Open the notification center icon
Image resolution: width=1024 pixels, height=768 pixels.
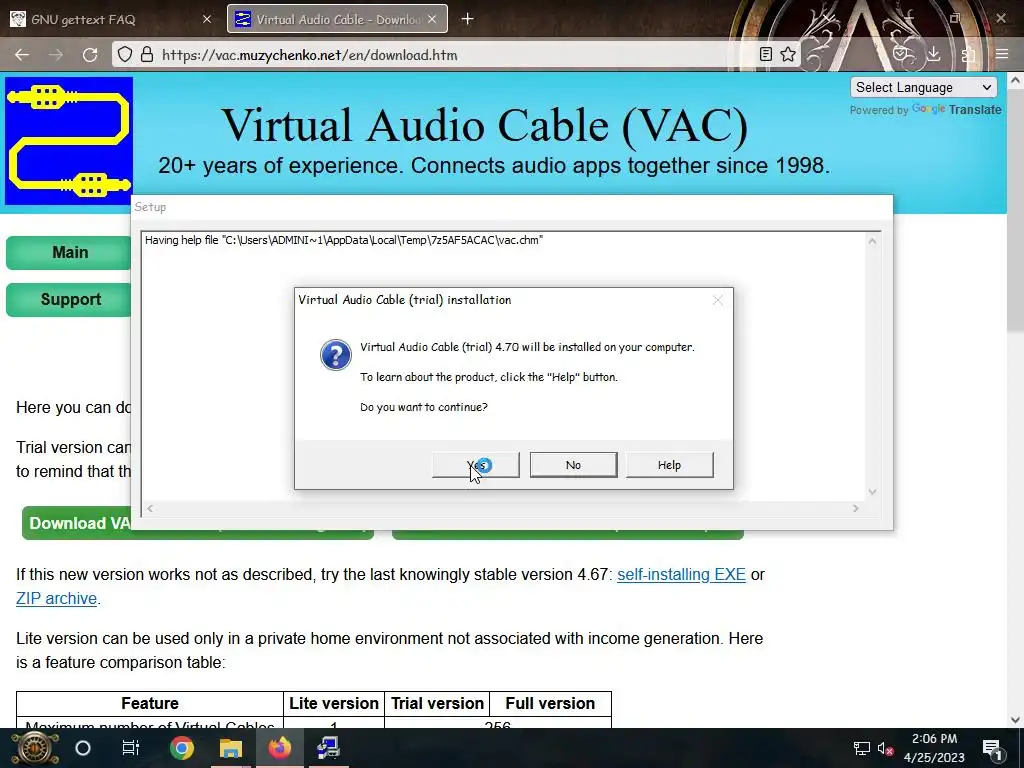pos(992,748)
